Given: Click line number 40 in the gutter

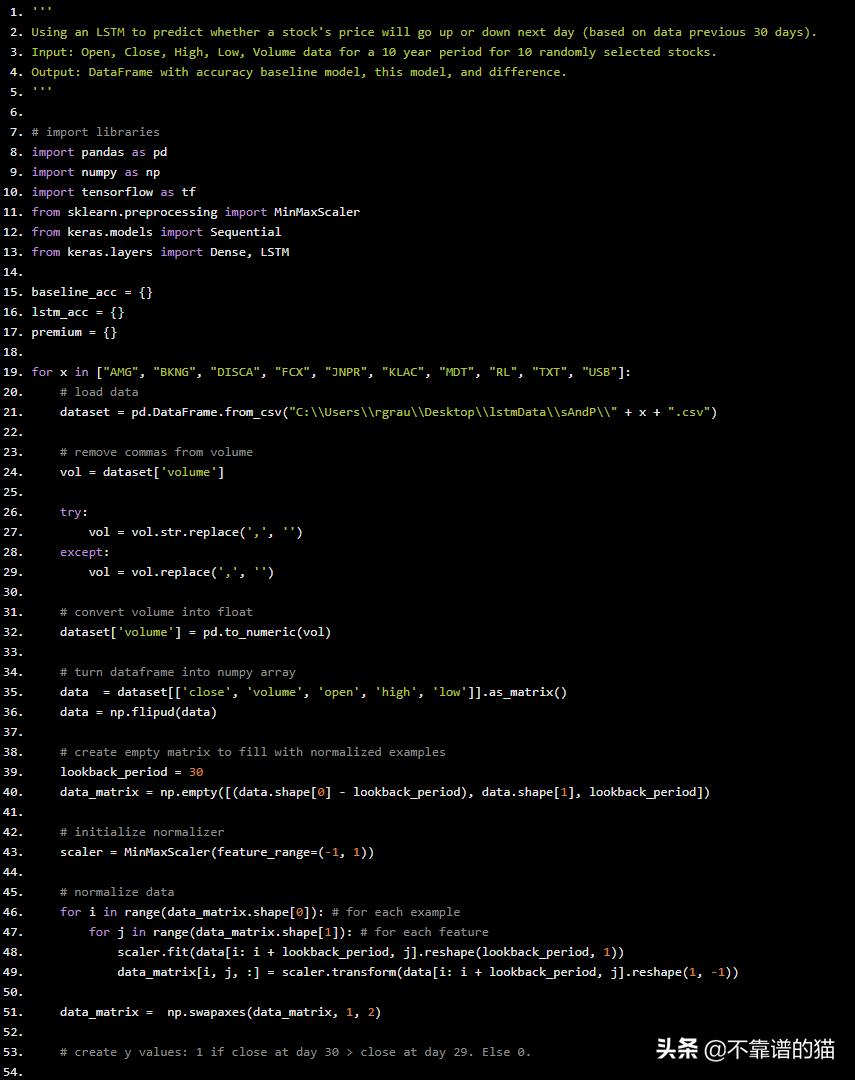Looking at the screenshot, I should pos(12,791).
